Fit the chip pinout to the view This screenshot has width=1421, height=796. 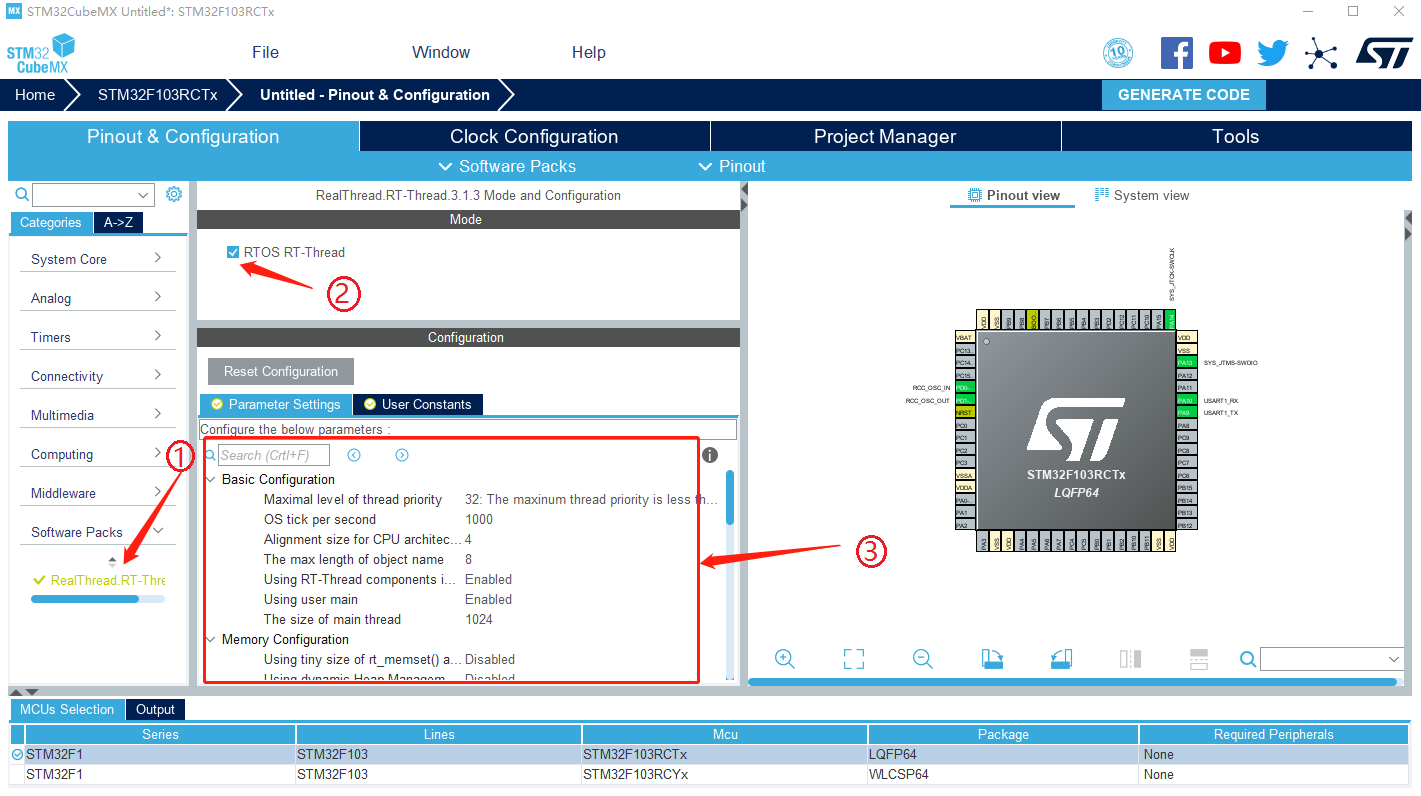(853, 659)
